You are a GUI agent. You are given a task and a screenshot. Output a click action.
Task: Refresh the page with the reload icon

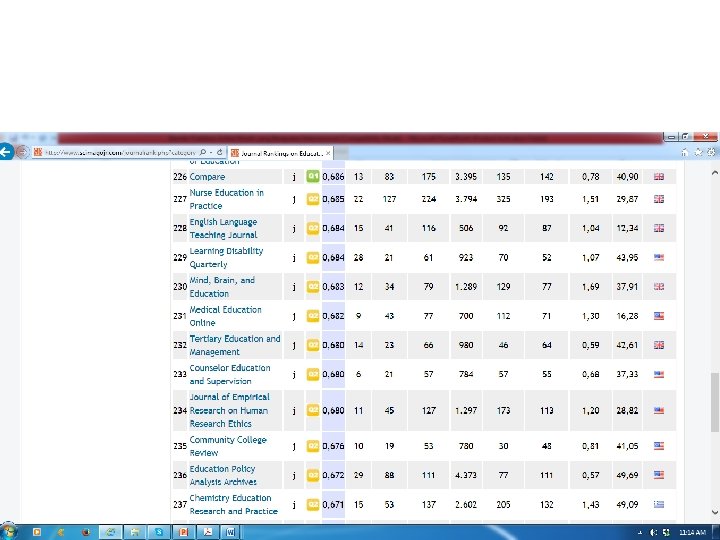219,152
